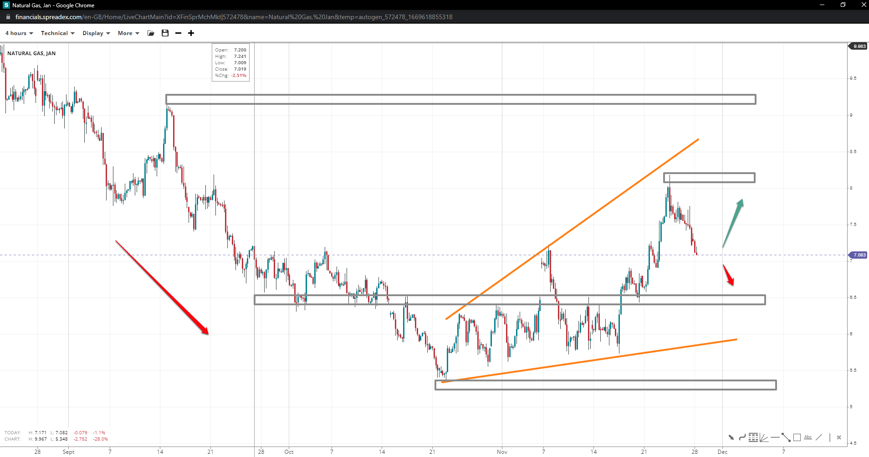Screen dimensions: 869x457
Task: Expand the More options menu
Action: [128, 33]
